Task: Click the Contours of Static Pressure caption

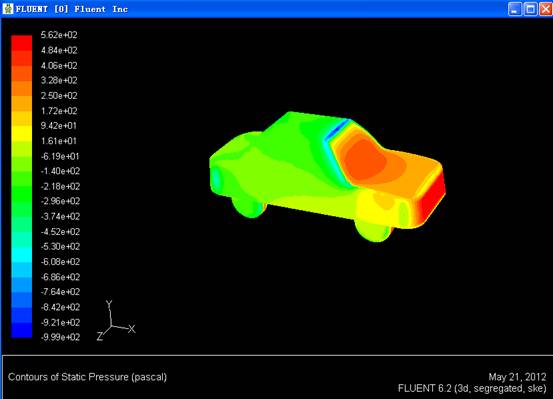Action: (x=87, y=377)
